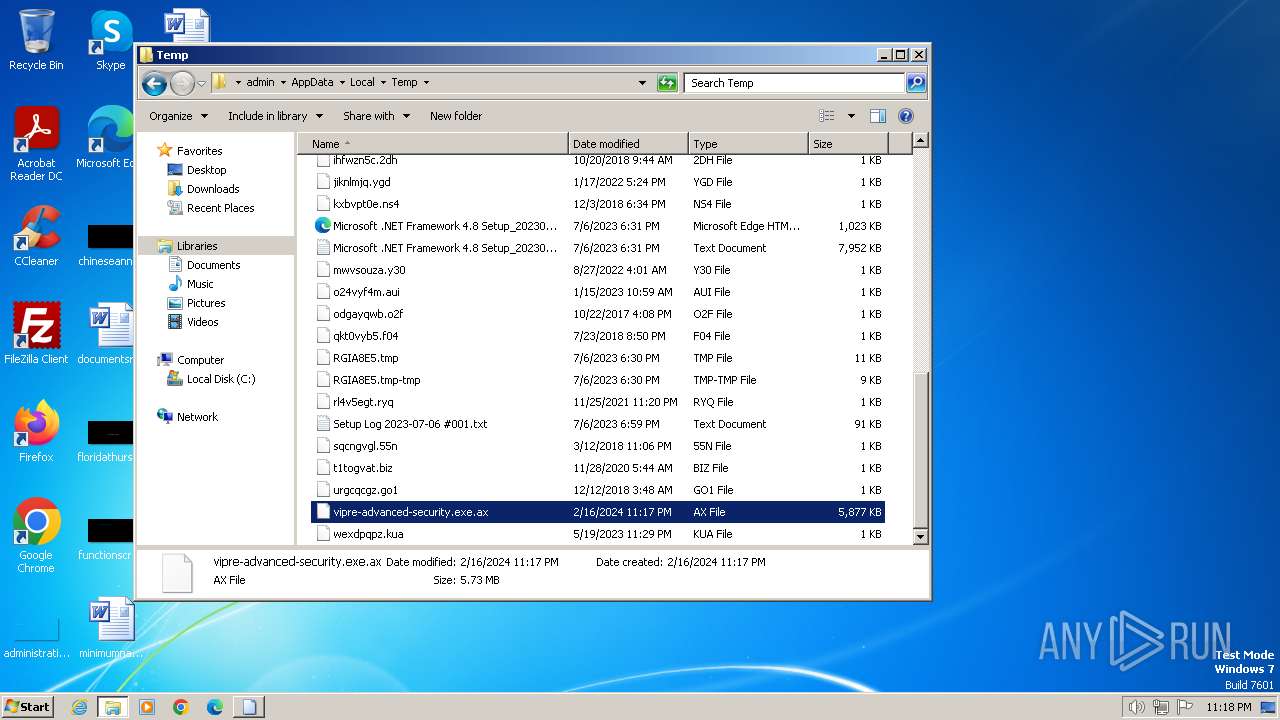Click the blue Help question mark icon
Image resolution: width=1280 pixels, height=720 pixels.
(906, 116)
